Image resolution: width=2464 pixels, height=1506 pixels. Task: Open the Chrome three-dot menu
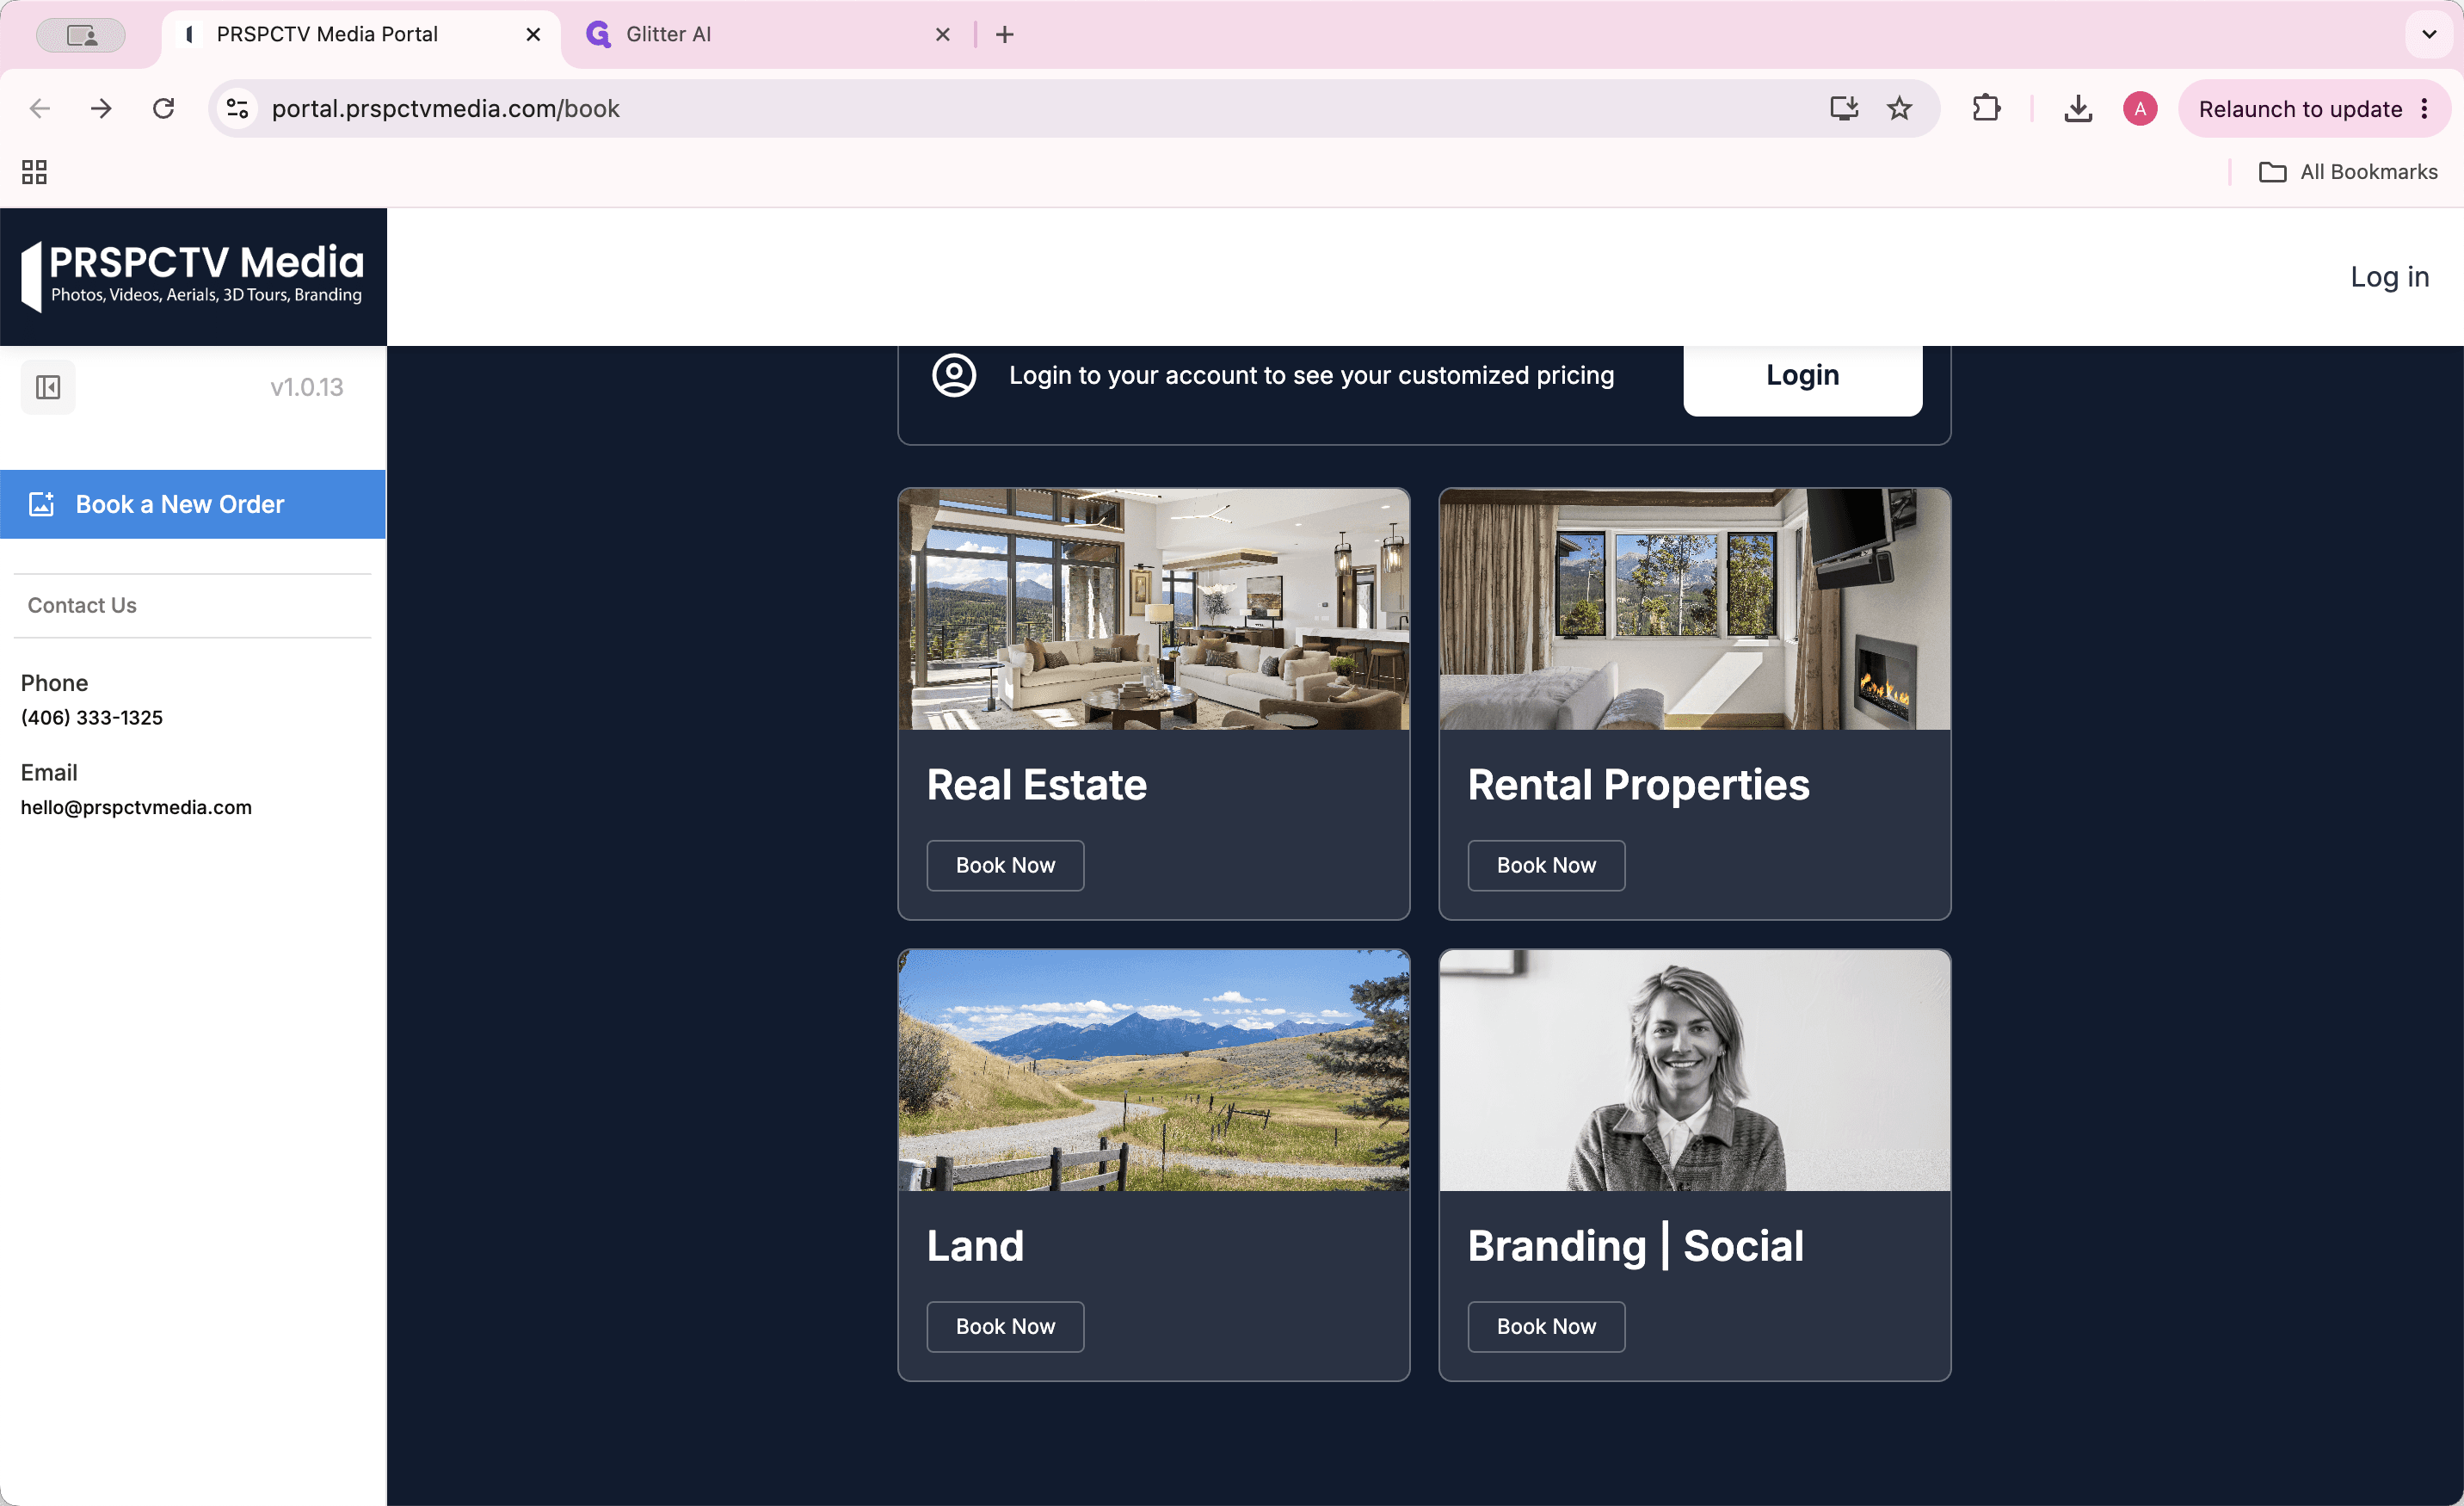point(2425,108)
